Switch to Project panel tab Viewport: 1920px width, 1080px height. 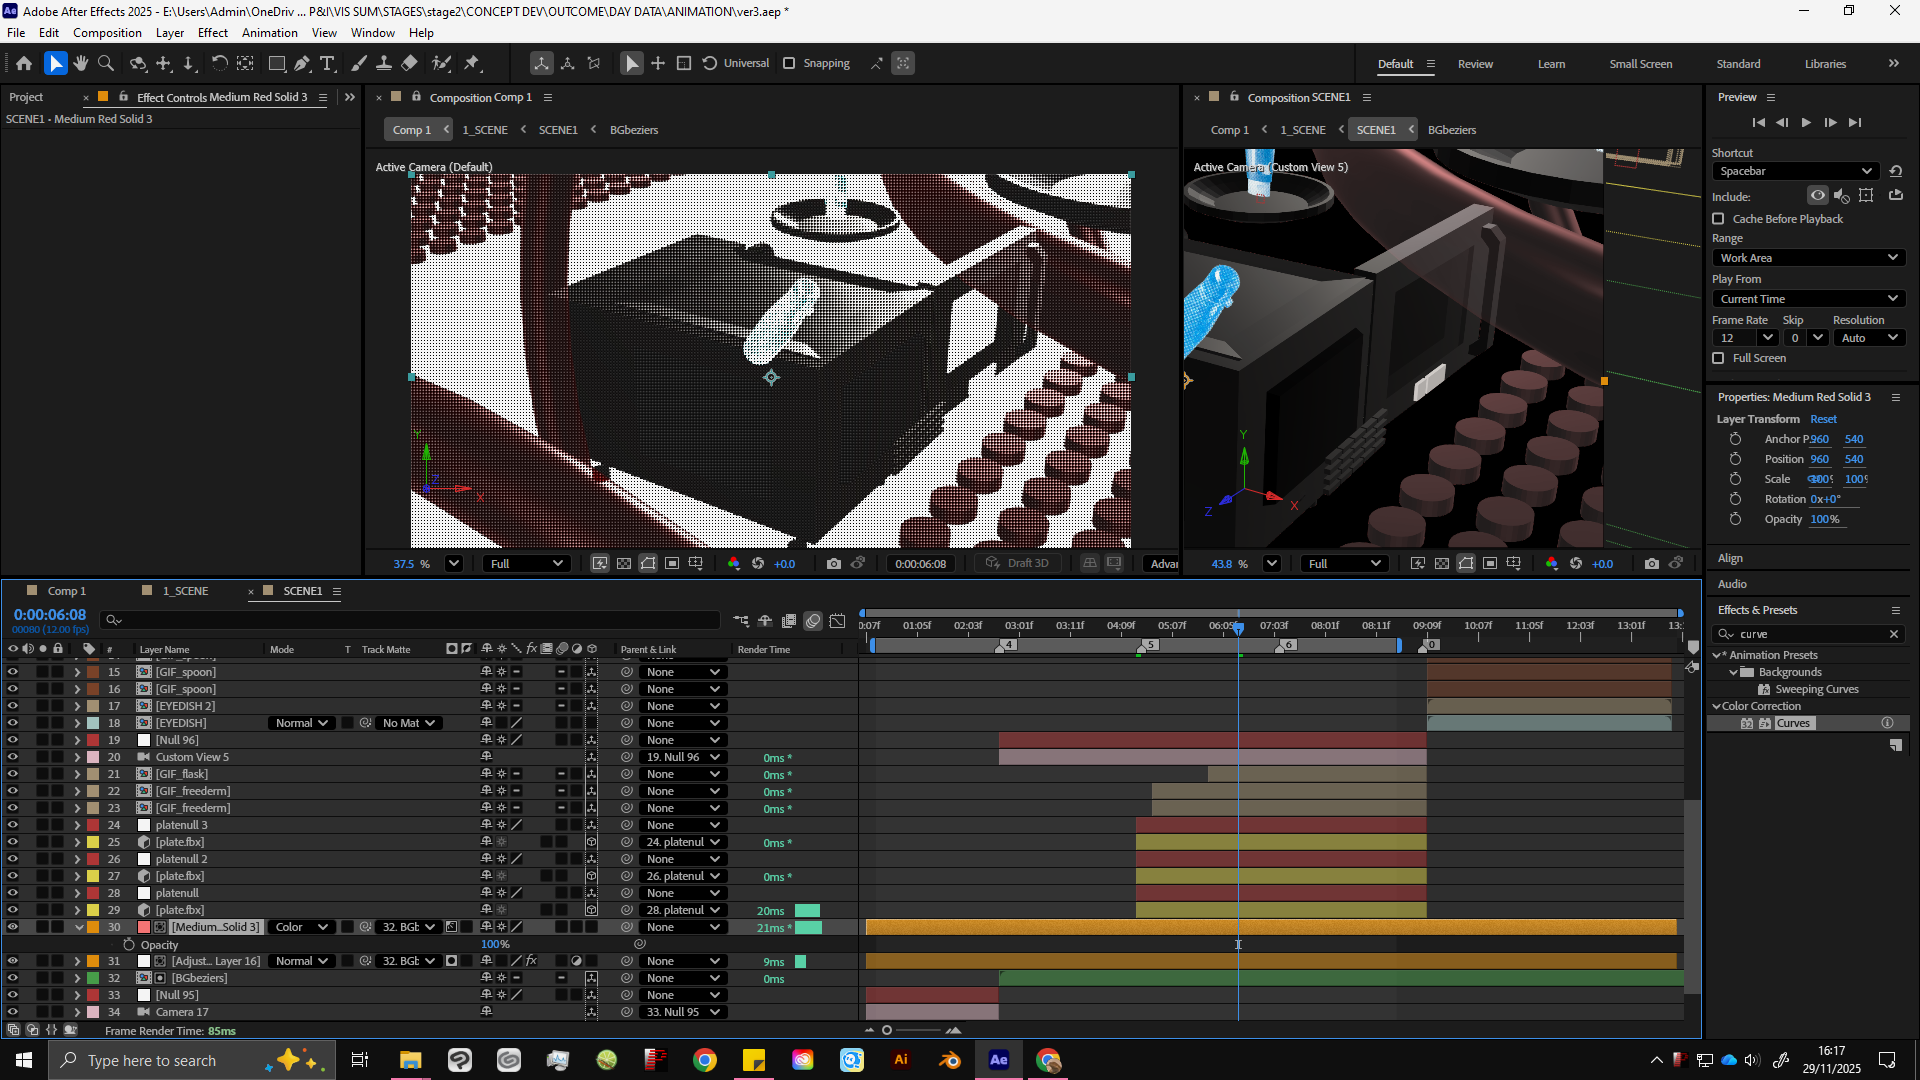pos(26,97)
